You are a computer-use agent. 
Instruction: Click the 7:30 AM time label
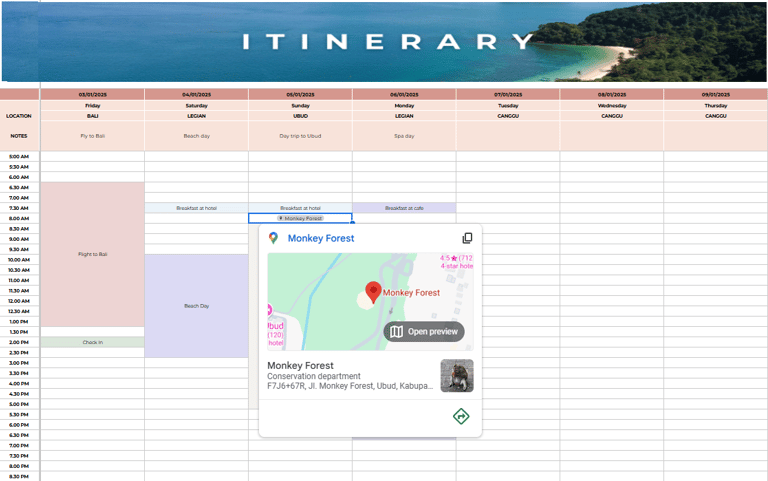click(19, 208)
